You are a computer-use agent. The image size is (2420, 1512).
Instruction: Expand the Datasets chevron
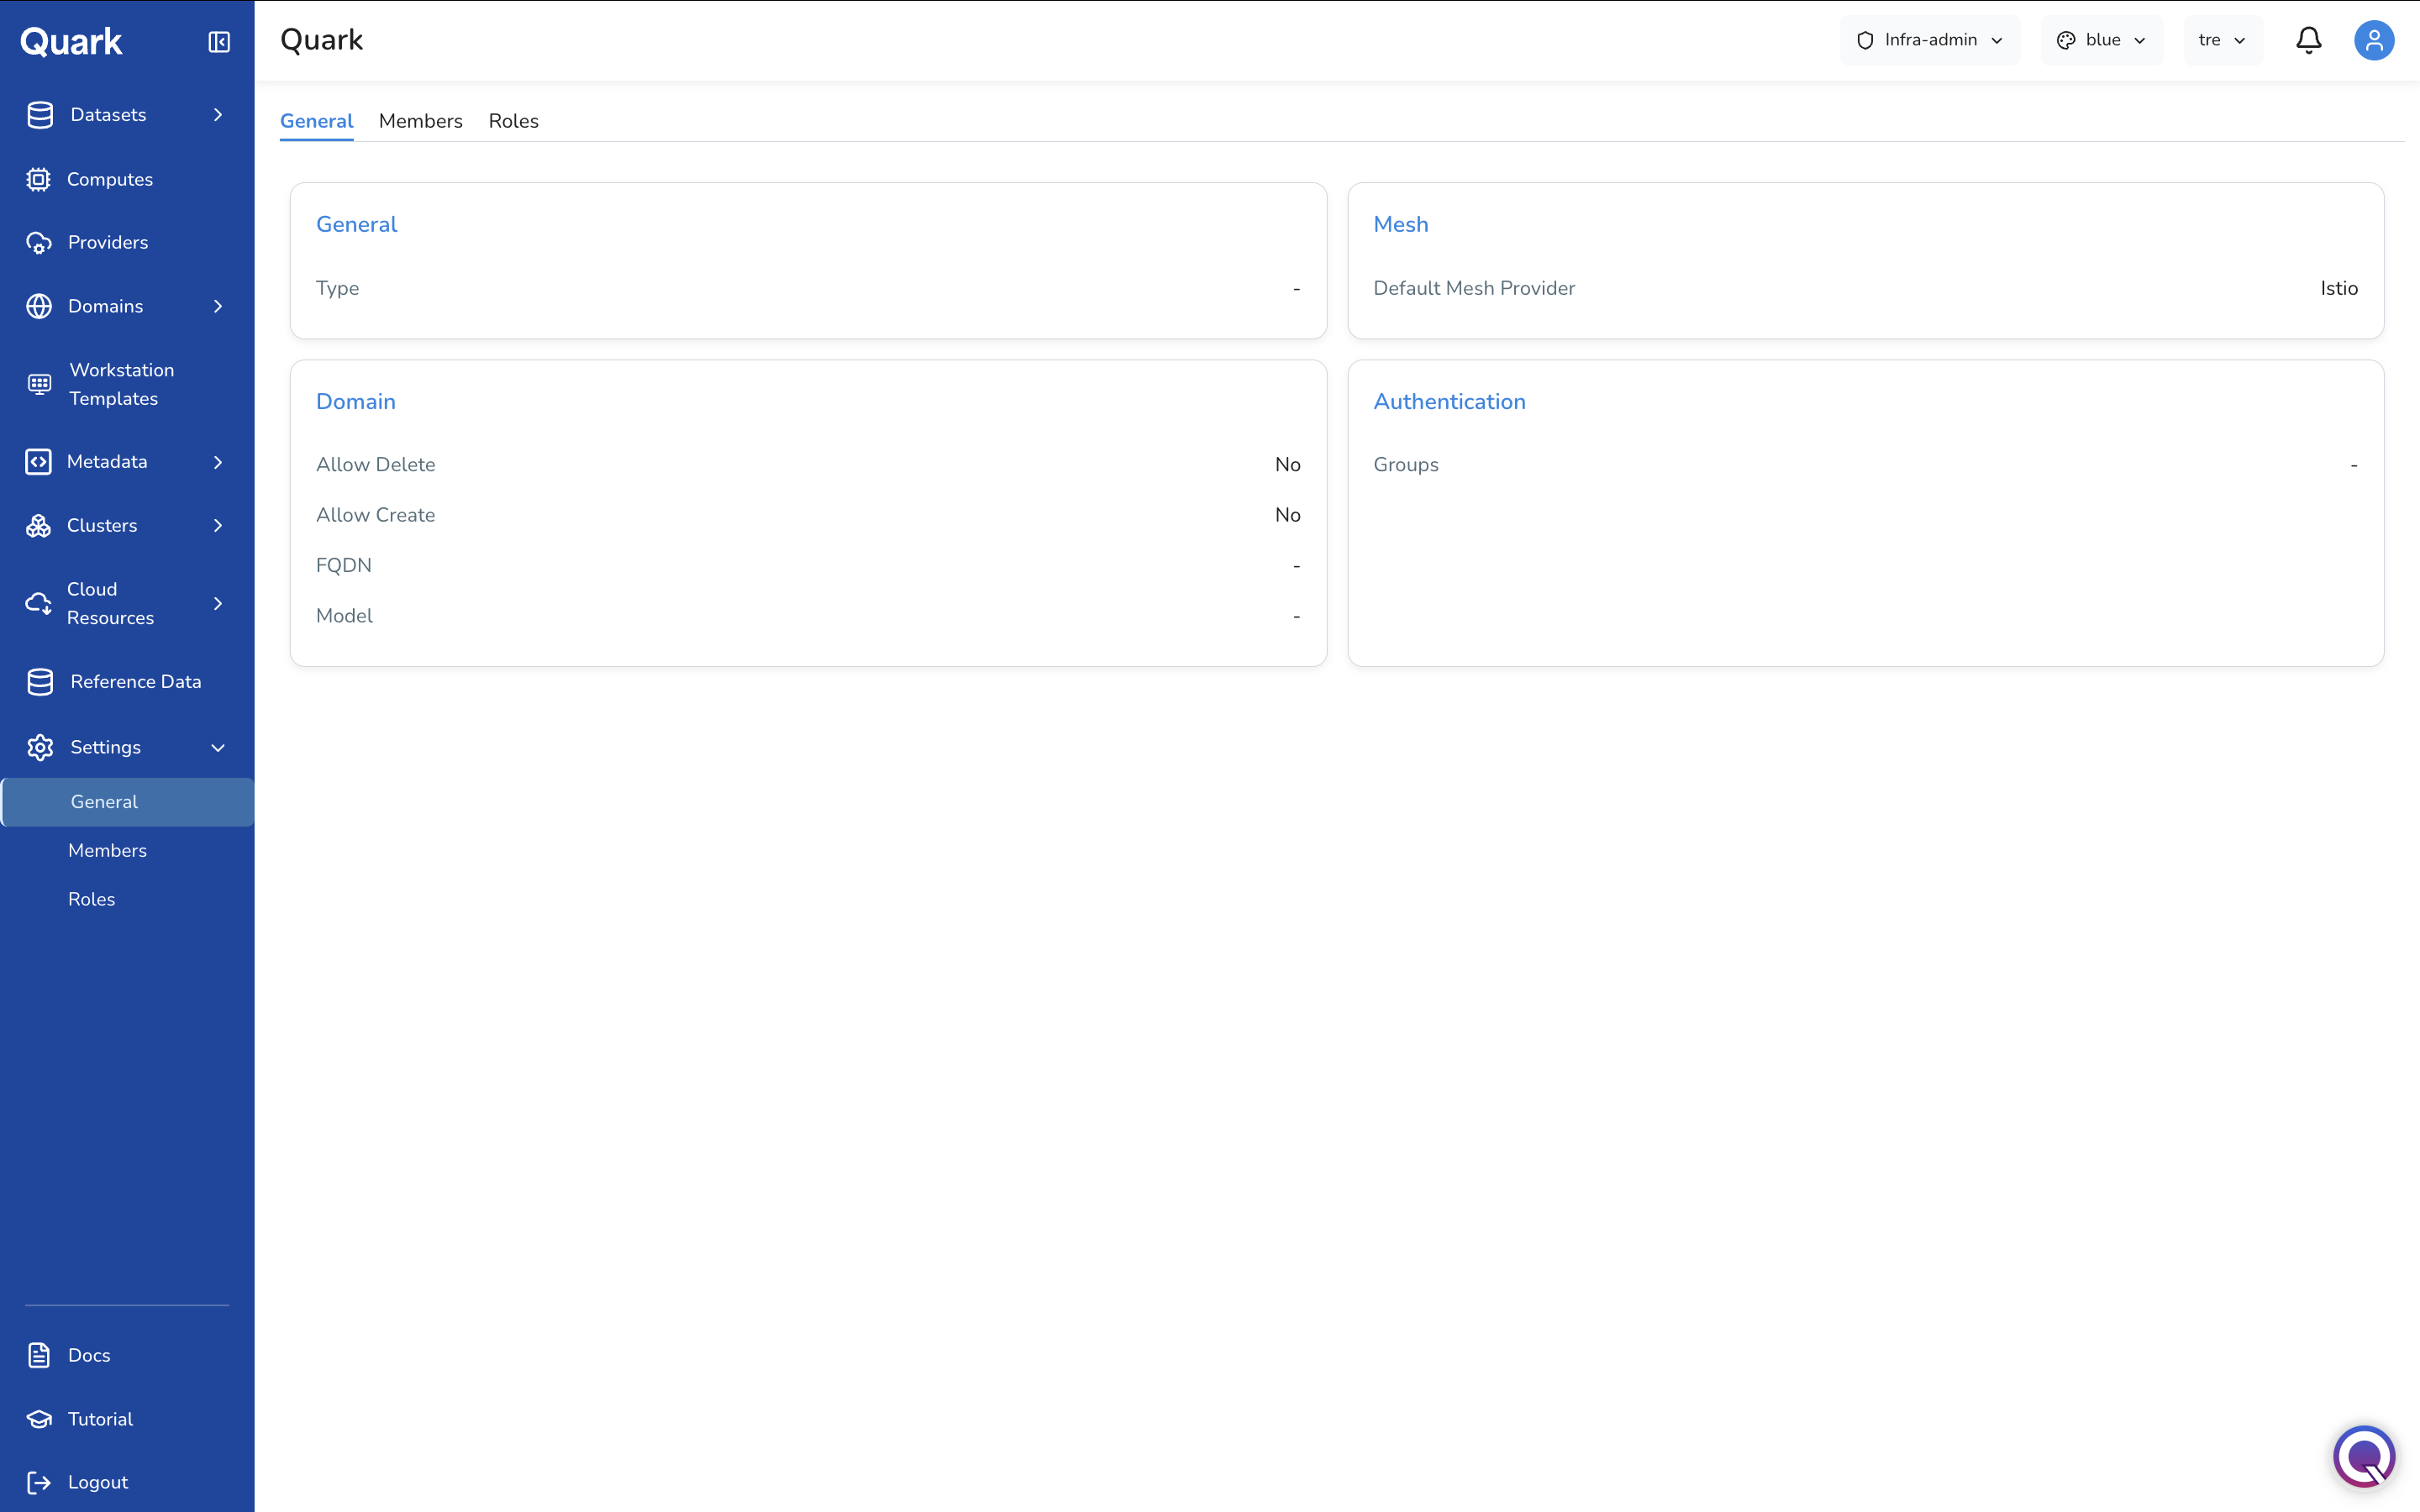(x=218, y=115)
